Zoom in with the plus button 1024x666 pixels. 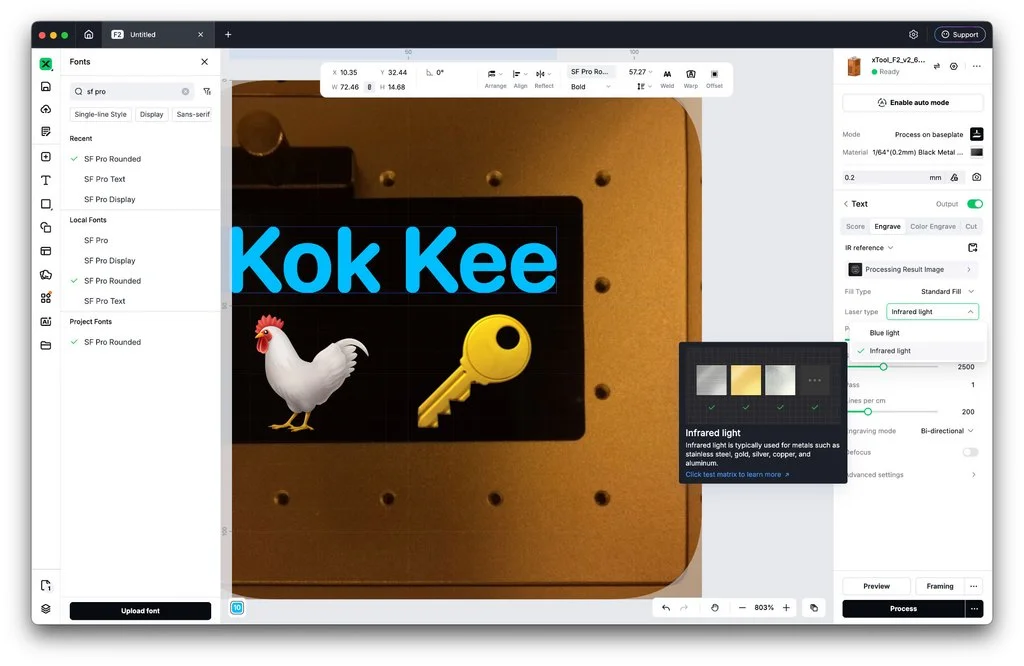786,608
